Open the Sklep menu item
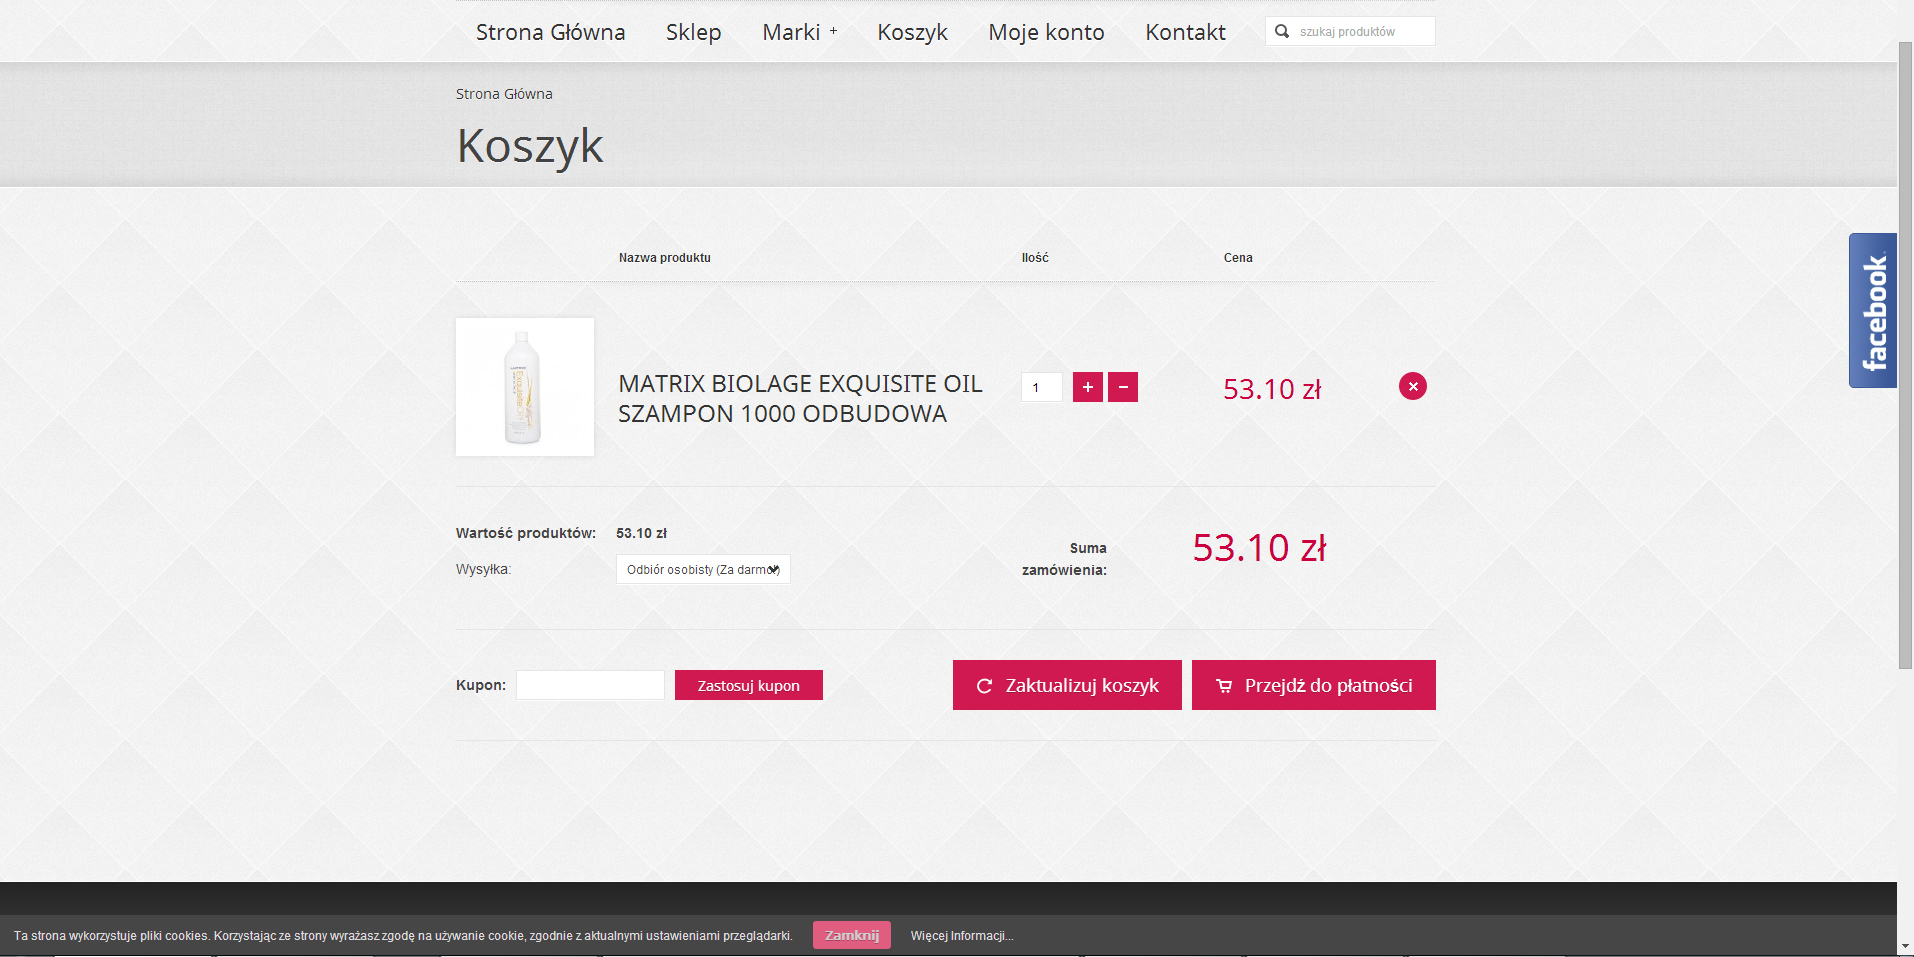 pos(694,32)
